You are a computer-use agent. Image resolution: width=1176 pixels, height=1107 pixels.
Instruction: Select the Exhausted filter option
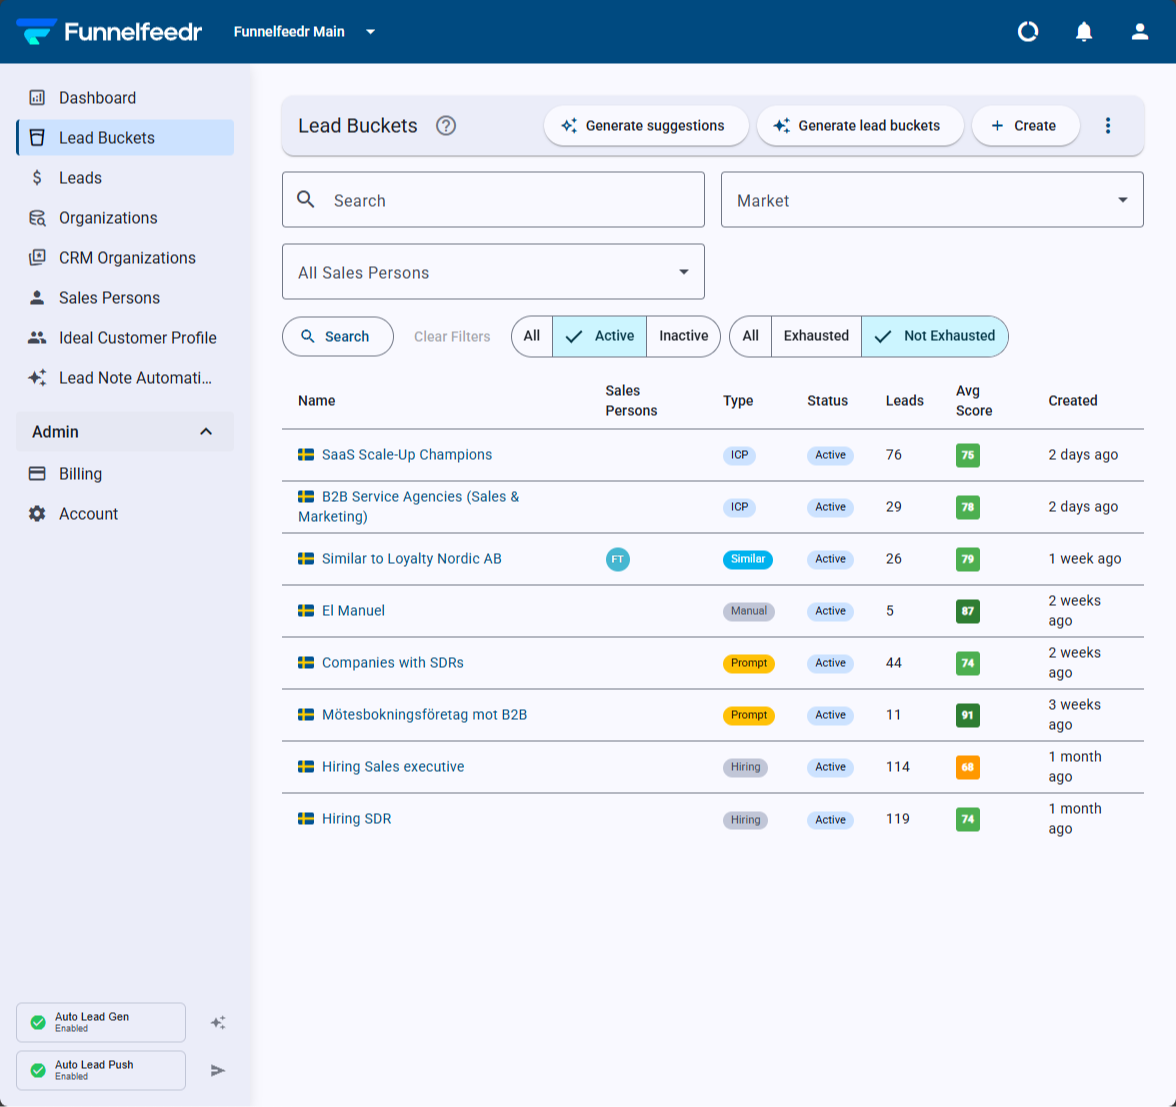[x=816, y=336]
